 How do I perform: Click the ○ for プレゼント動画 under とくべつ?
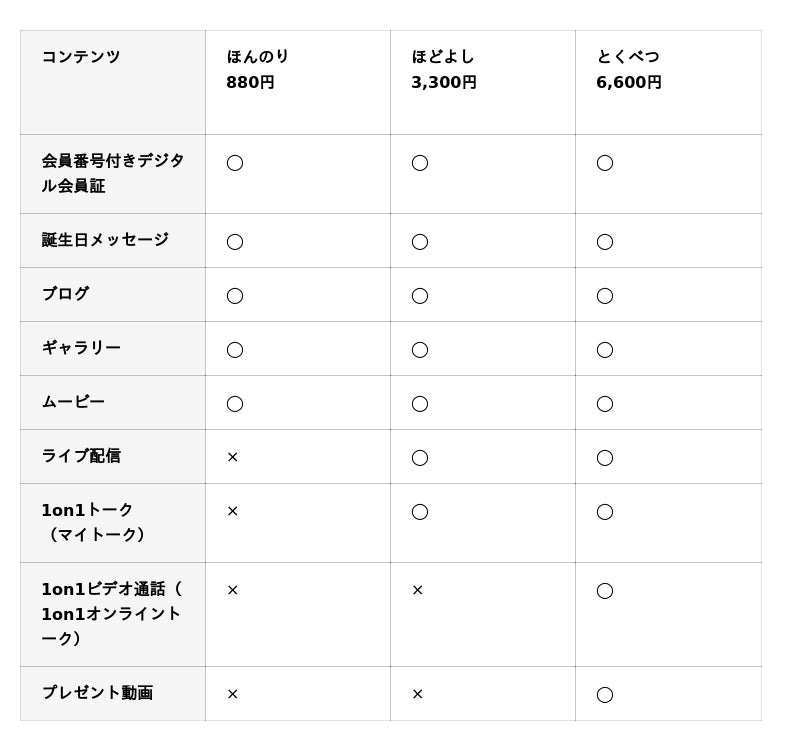[x=605, y=695]
